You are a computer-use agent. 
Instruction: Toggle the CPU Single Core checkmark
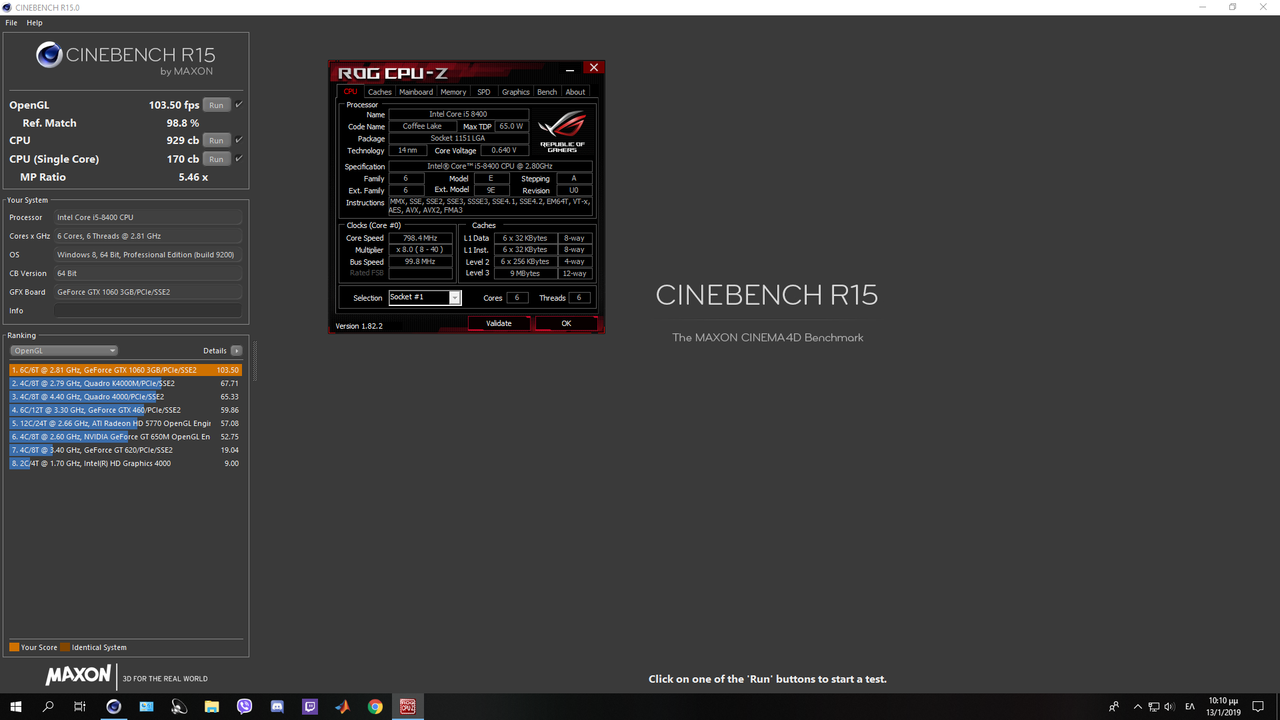pyautogui.click(x=239, y=158)
